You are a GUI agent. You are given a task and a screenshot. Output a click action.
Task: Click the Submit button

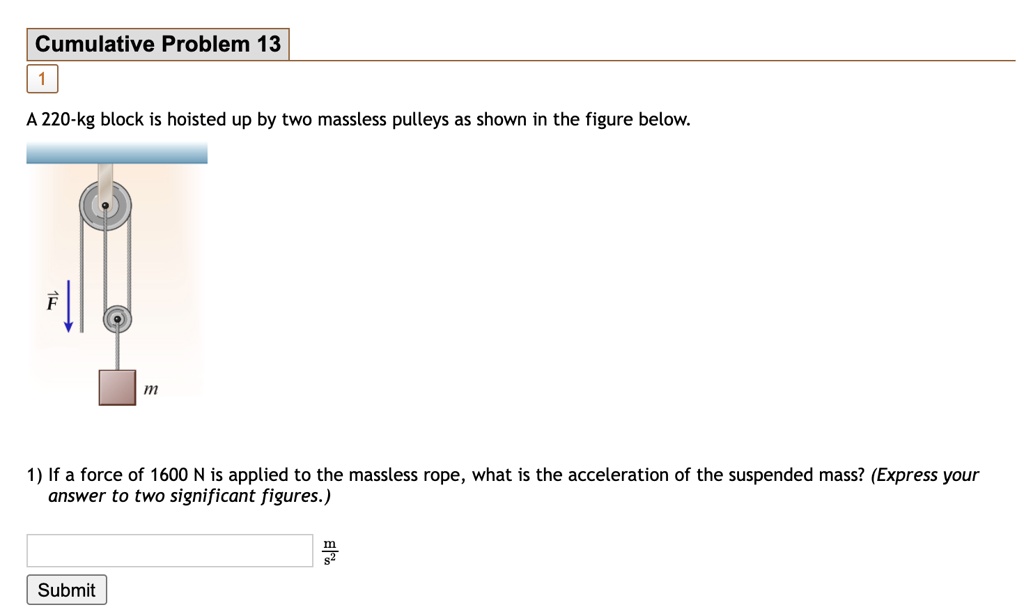(x=66, y=590)
